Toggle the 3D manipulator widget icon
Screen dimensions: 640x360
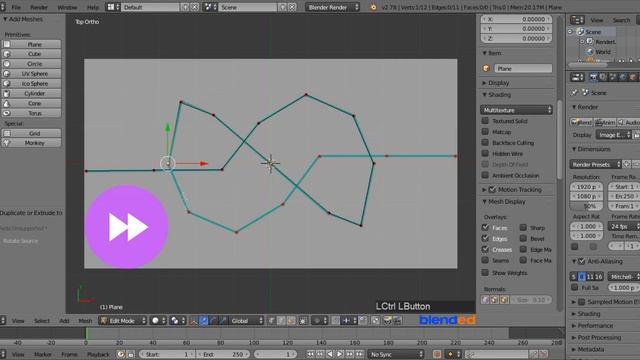click(194, 321)
